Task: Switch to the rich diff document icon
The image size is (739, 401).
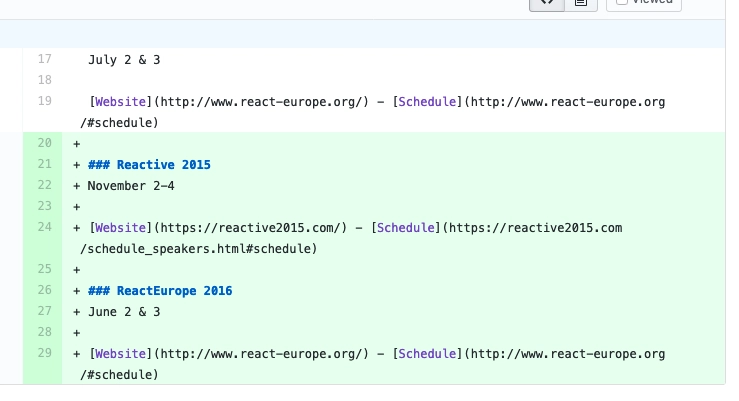Action: (x=581, y=4)
